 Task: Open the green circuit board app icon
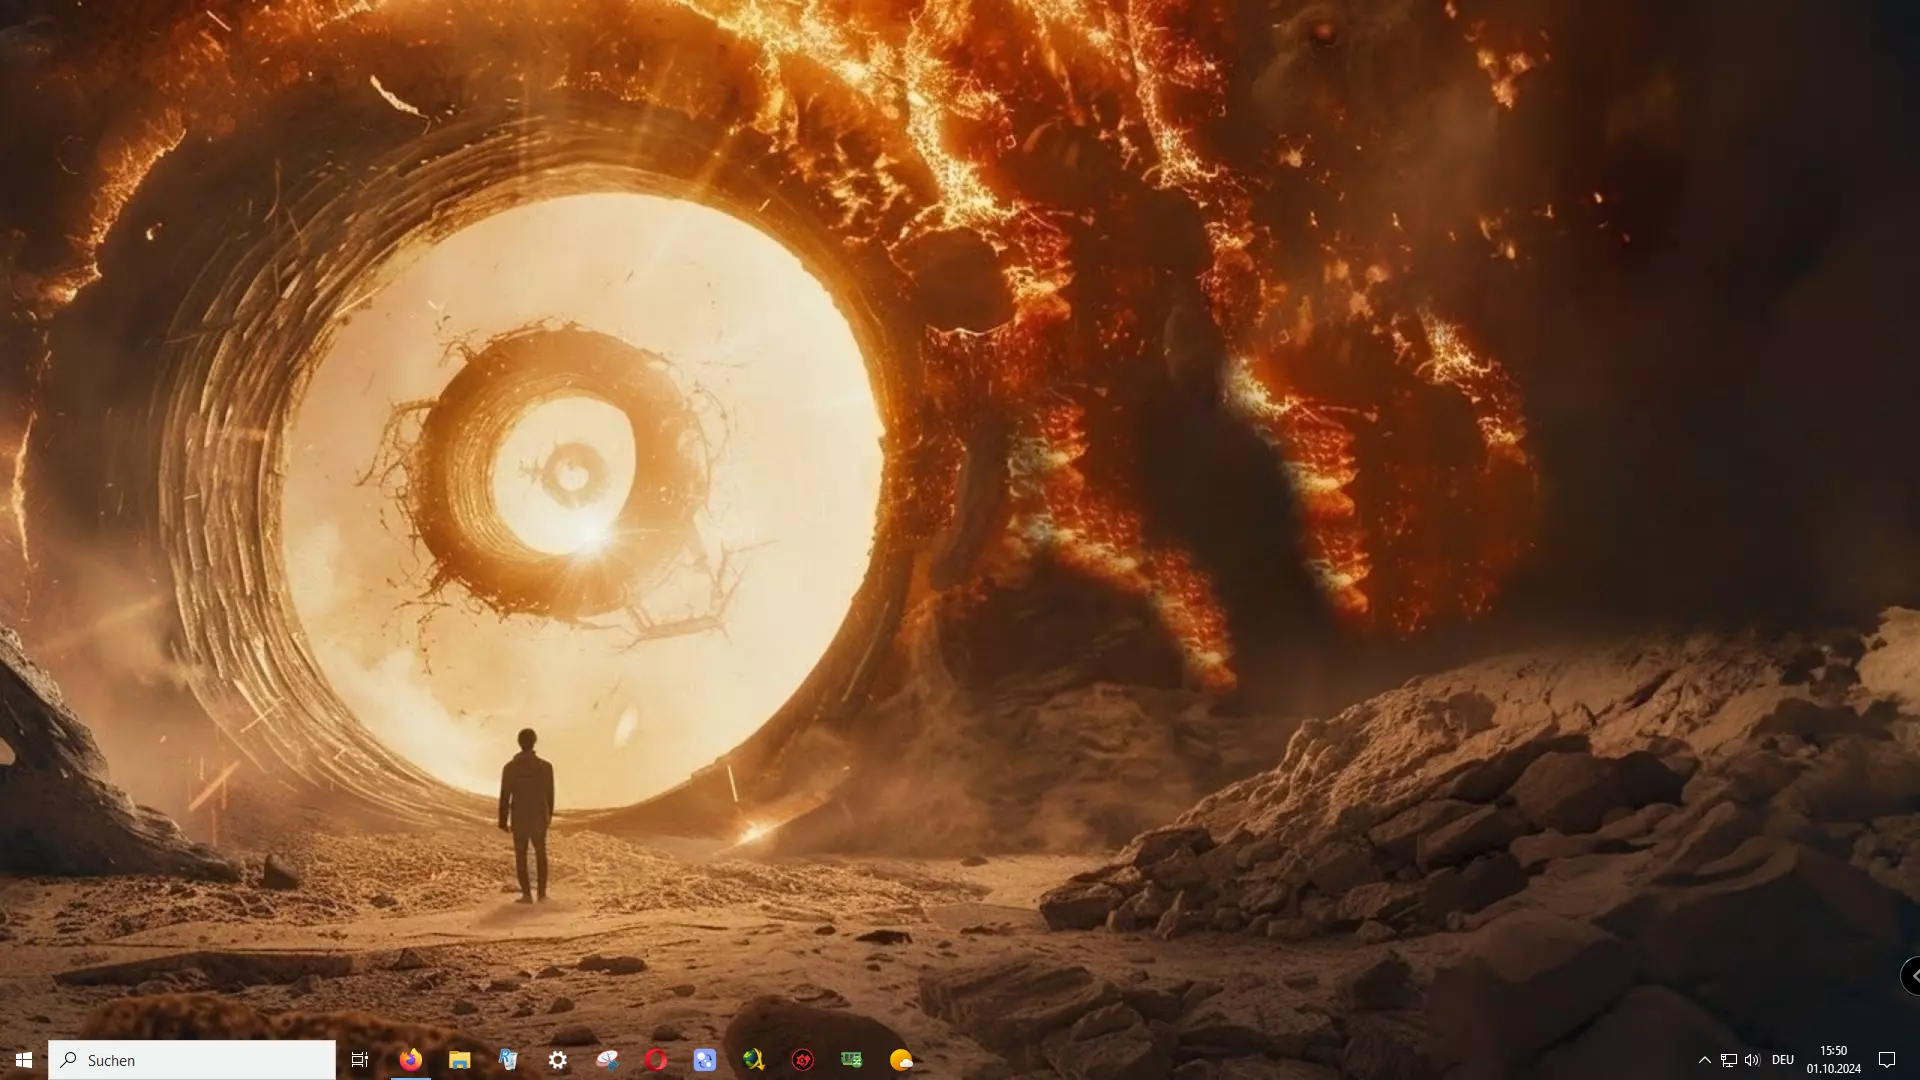(852, 1060)
